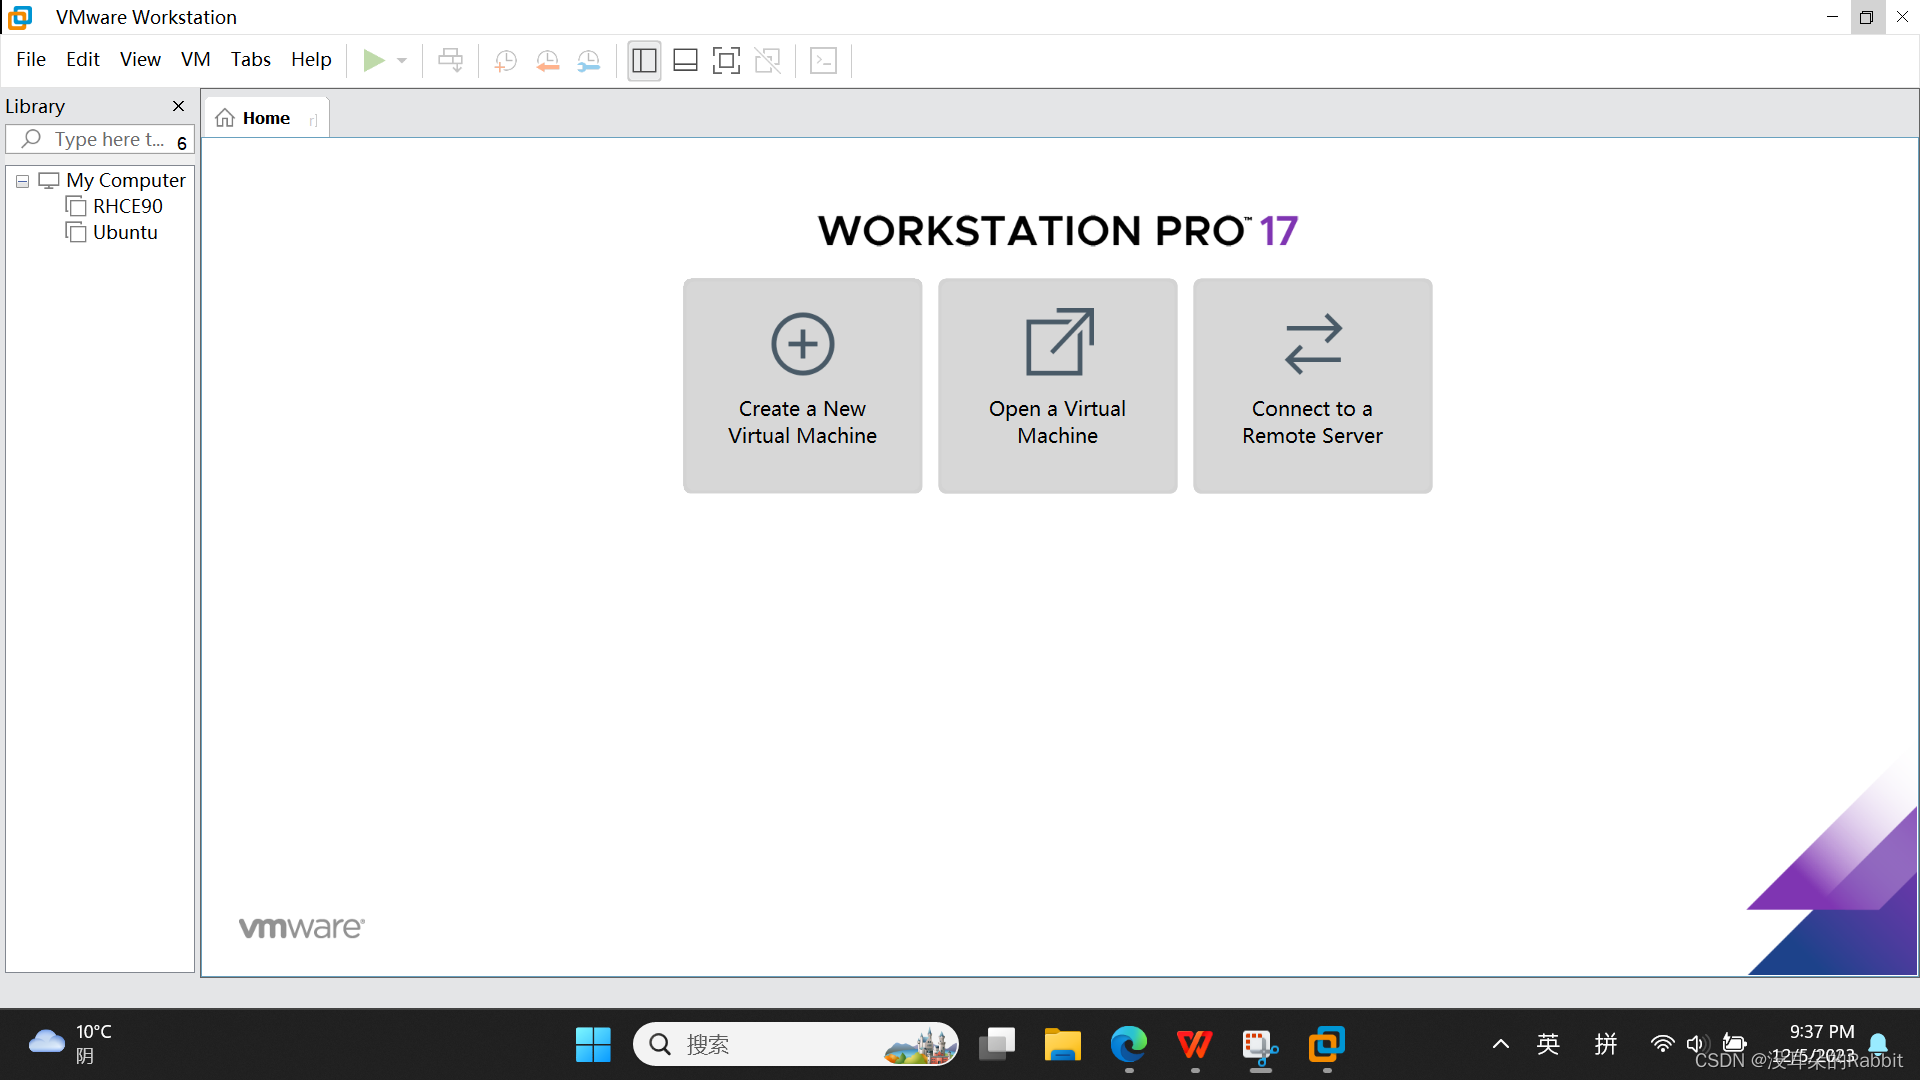The image size is (1920, 1080).
Task: Click the VMware Workstation title bar icon
Action: 20,17
